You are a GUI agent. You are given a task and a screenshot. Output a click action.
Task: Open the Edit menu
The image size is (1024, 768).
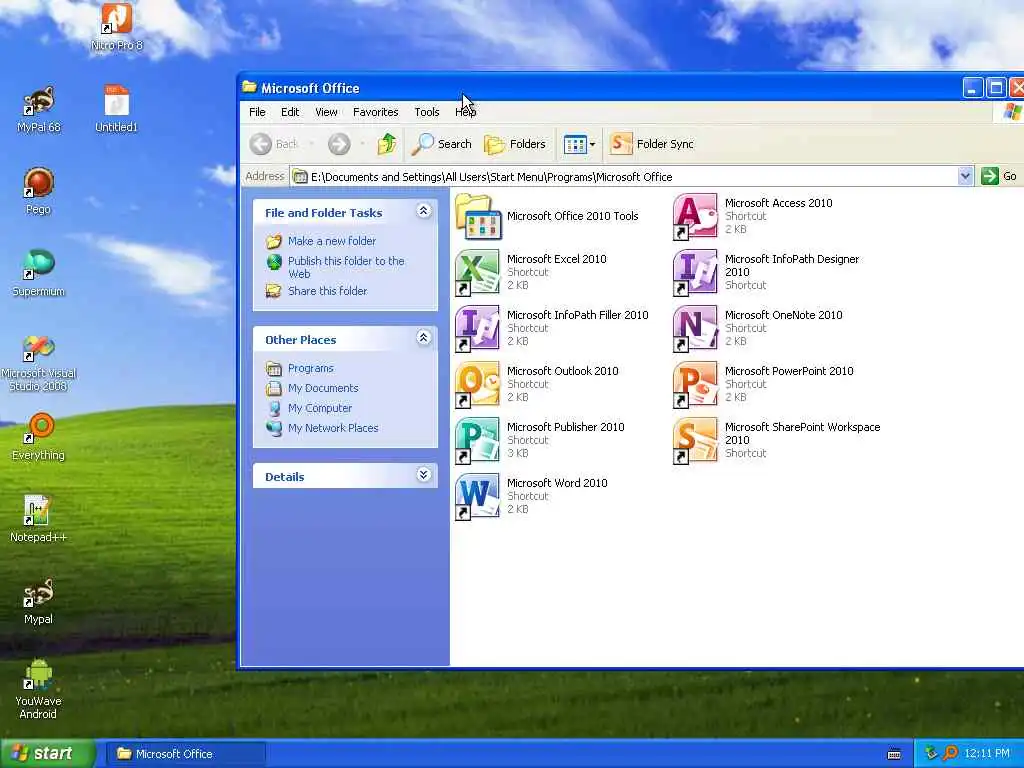coord(290,112)
